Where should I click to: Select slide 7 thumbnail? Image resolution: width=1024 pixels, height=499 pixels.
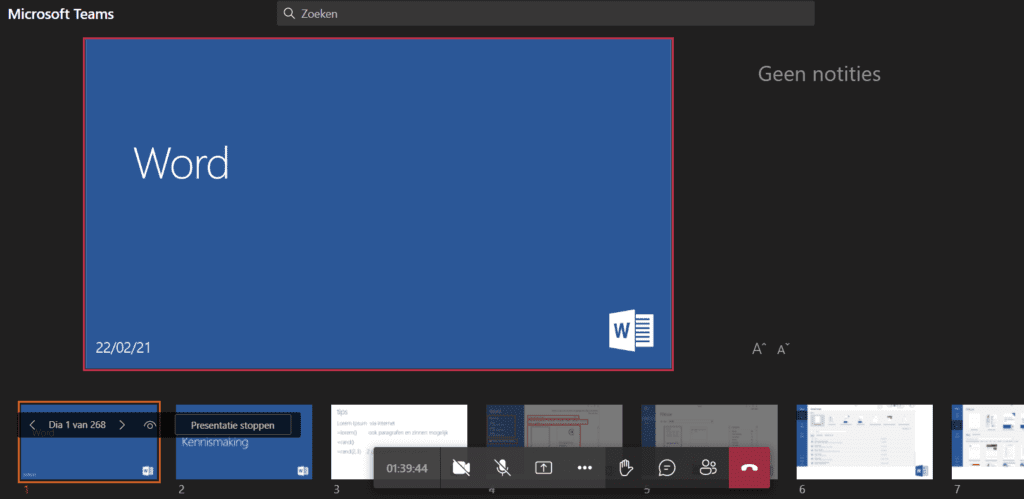987,442
